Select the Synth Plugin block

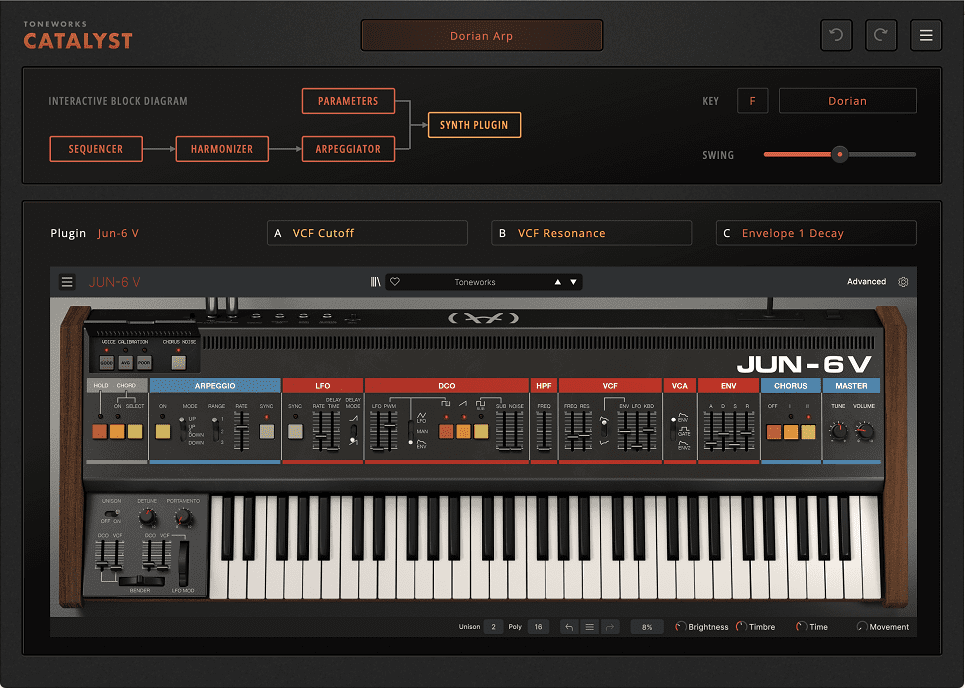point(474,125)
